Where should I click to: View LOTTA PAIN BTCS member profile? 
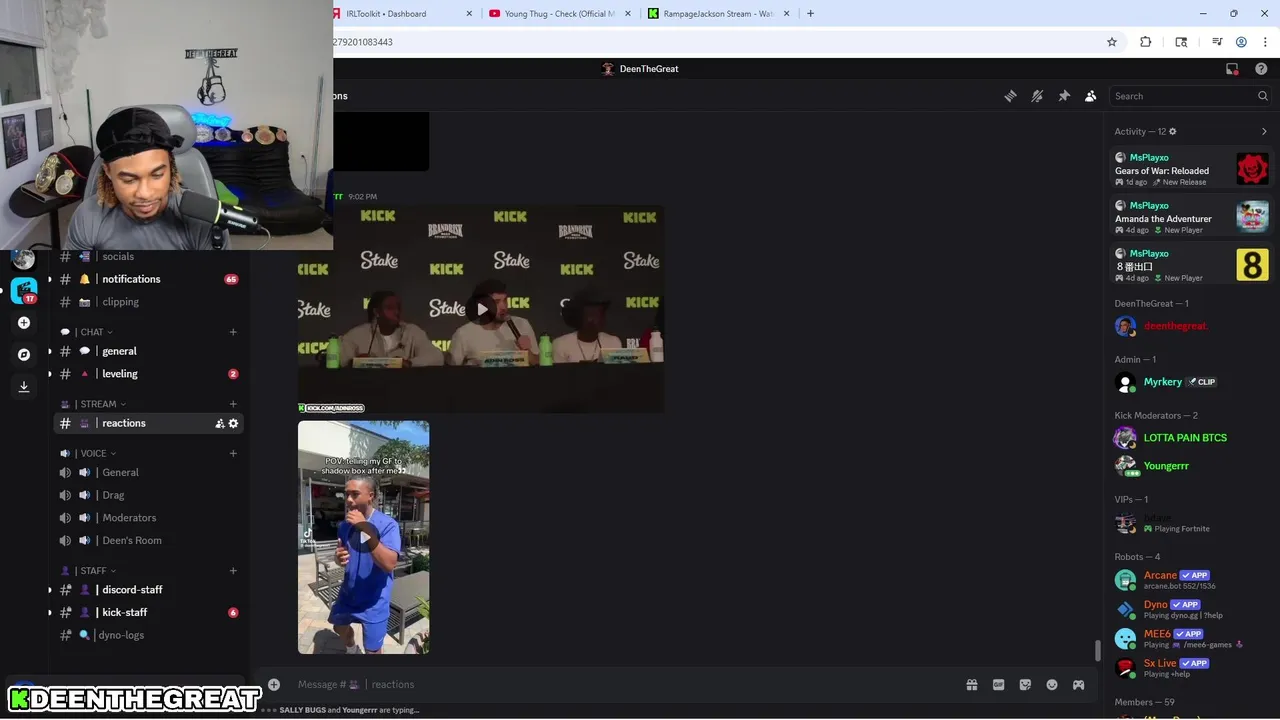coord(1191,438)
